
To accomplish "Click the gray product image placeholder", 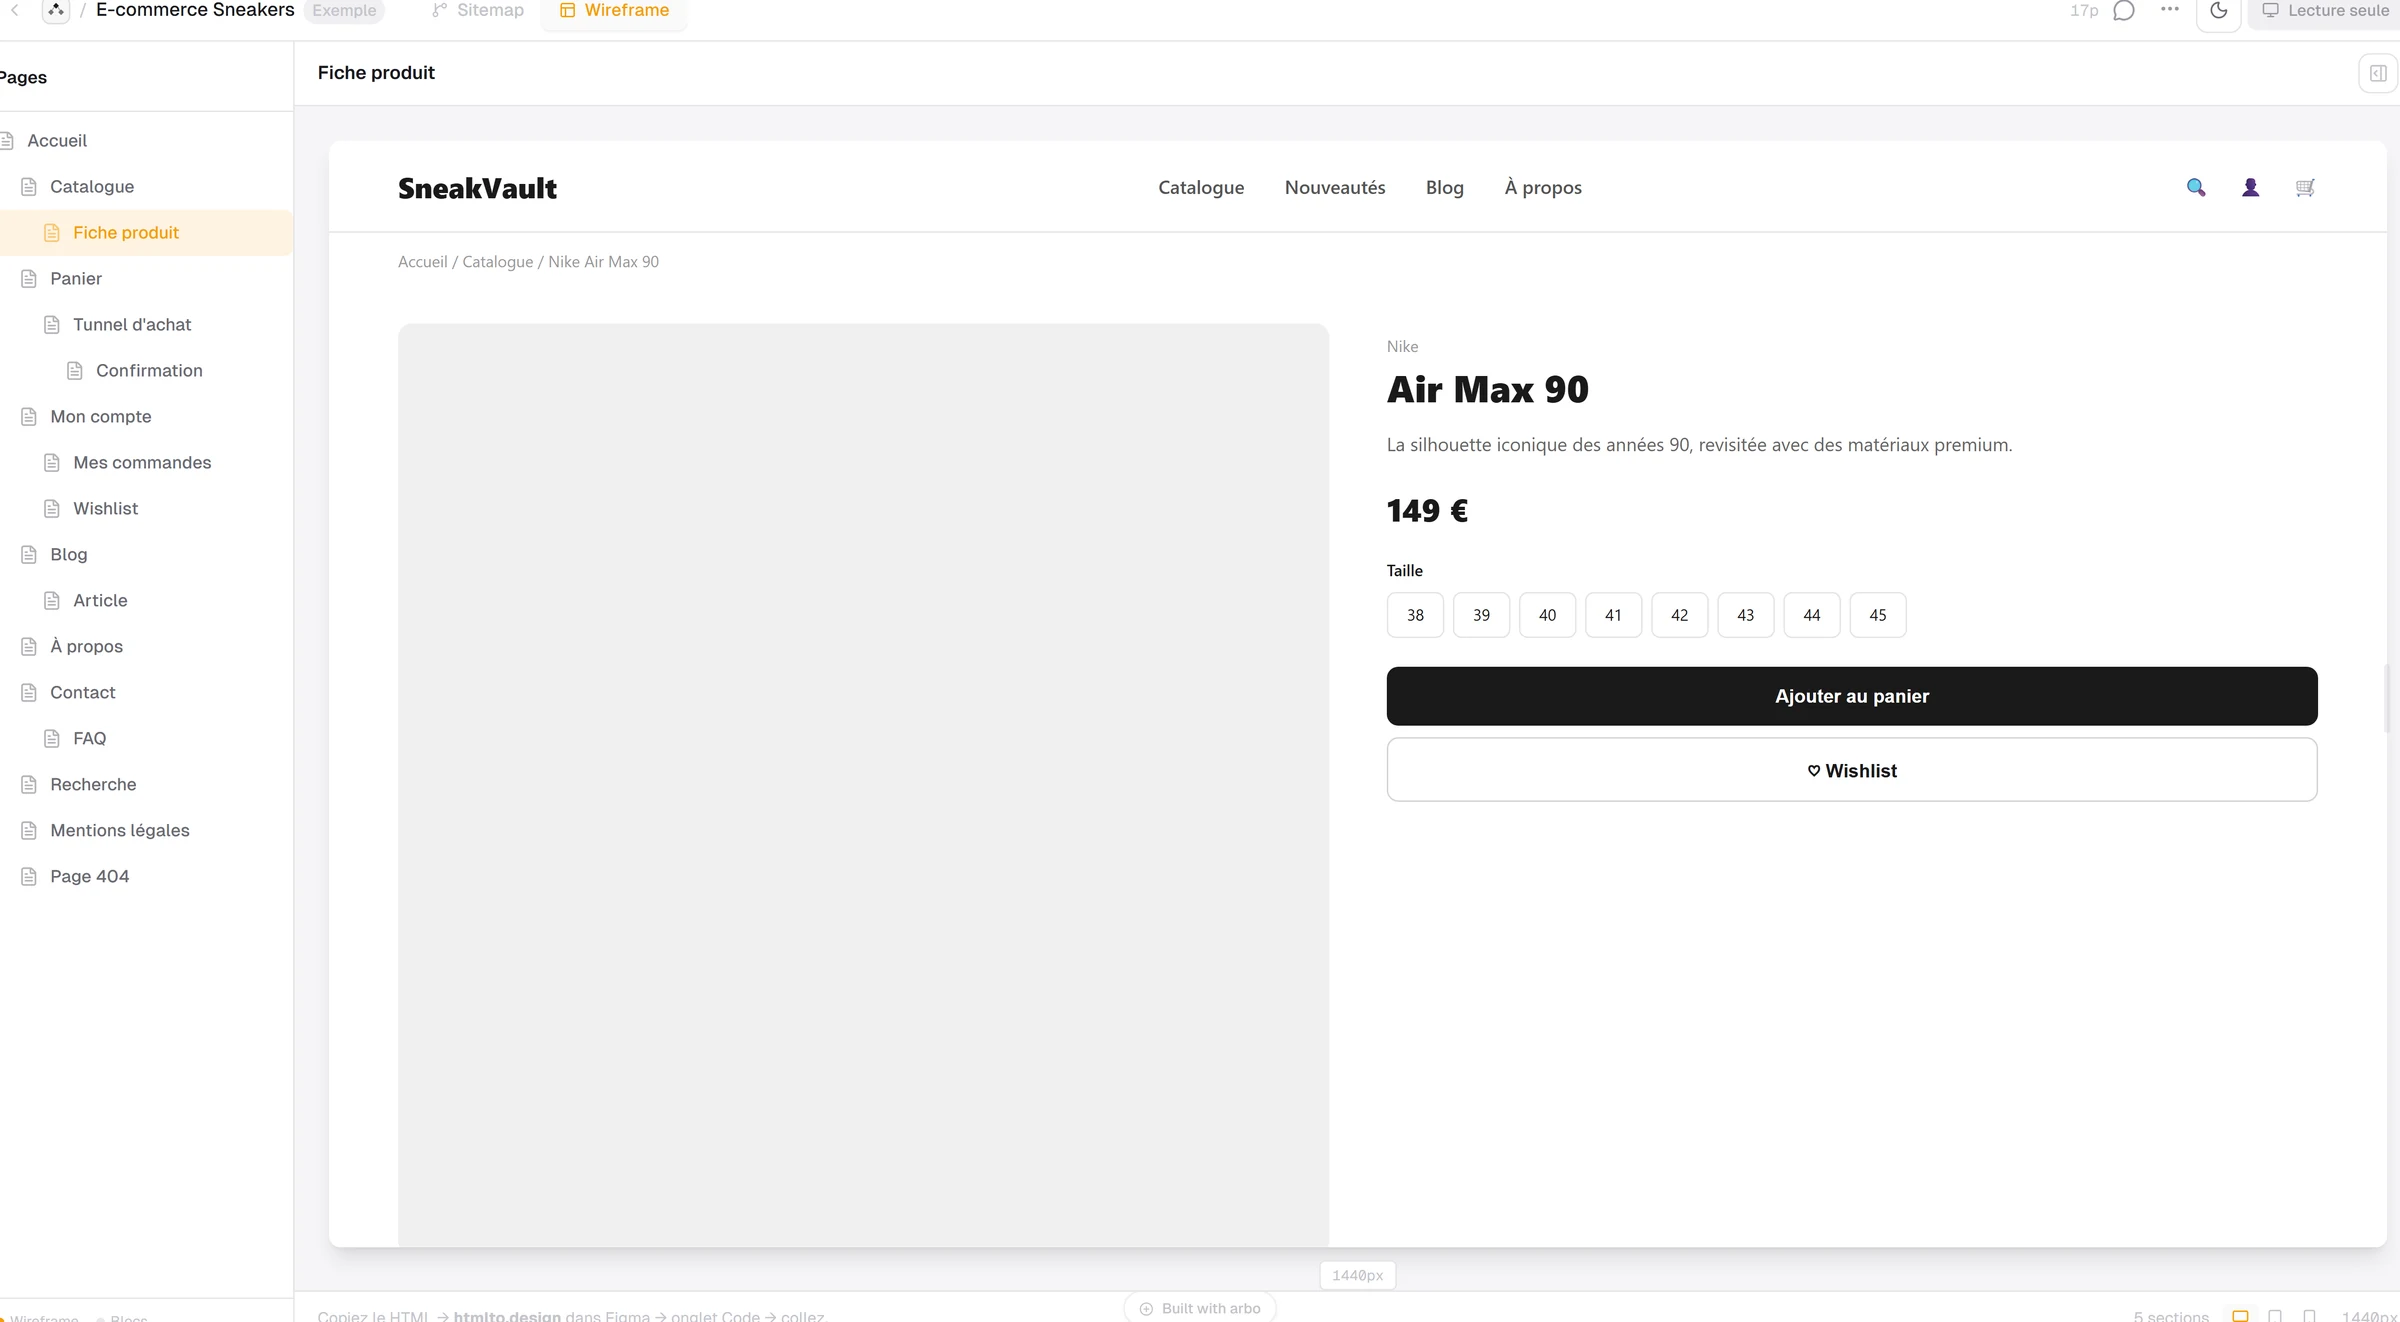I will click(863, 785).
